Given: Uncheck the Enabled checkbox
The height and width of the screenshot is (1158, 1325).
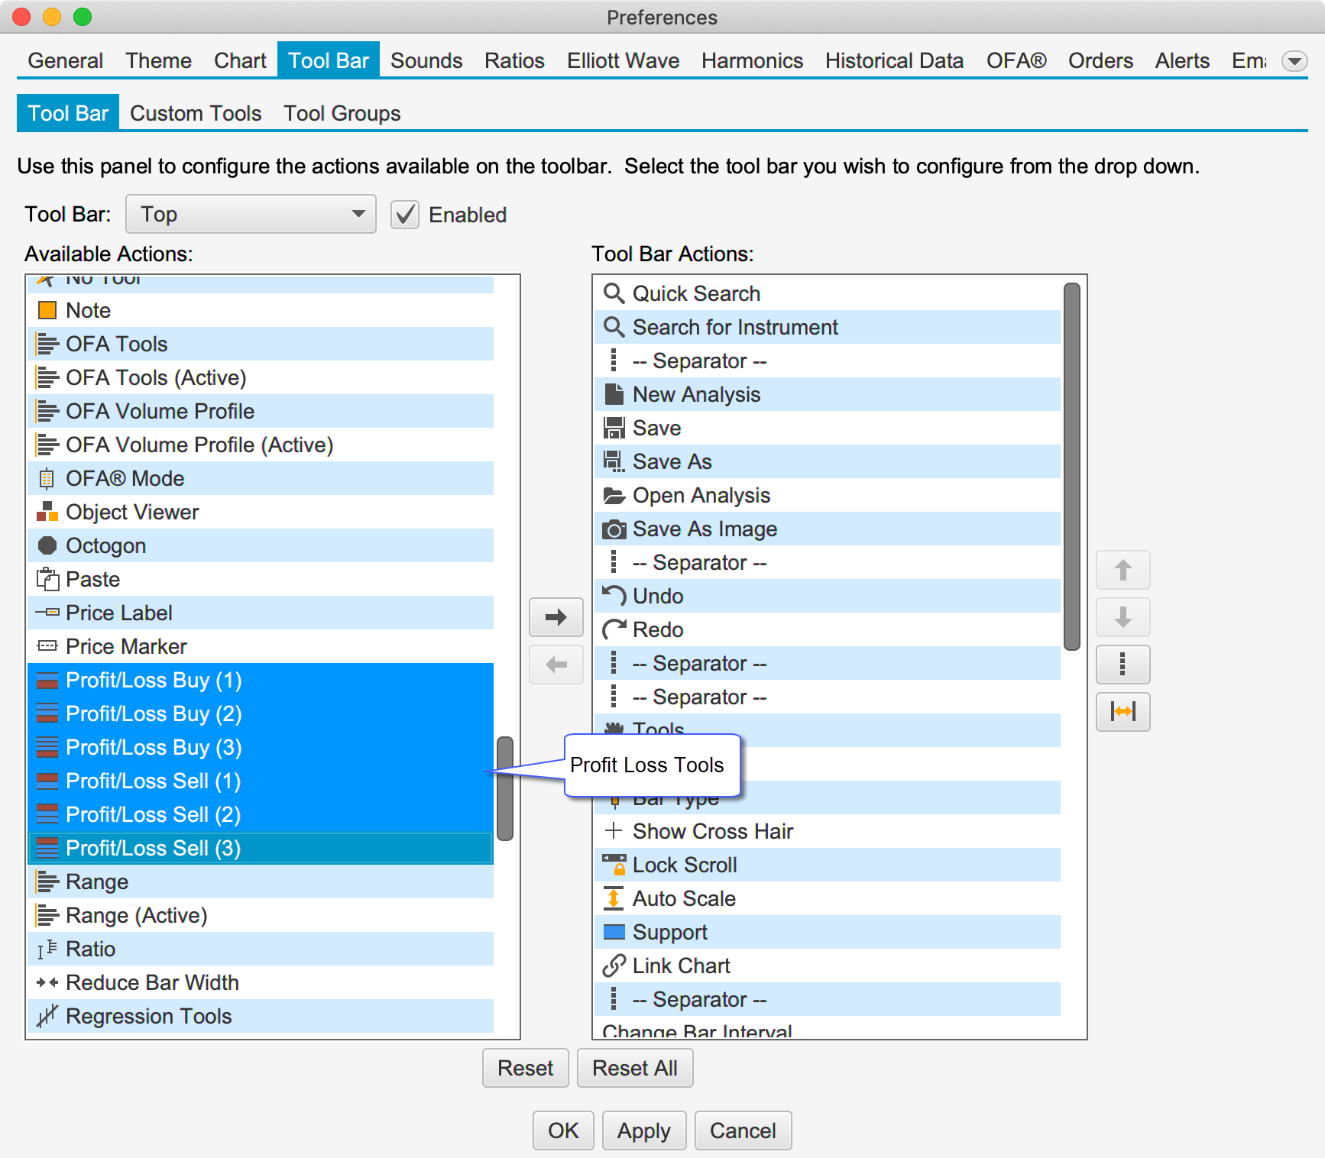Looking at the screenshot, I should tap(405, 215).
